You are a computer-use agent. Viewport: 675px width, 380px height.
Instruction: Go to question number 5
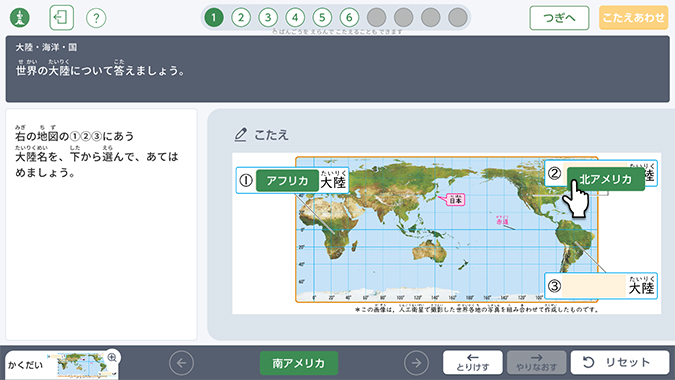(x=322, y=18)
